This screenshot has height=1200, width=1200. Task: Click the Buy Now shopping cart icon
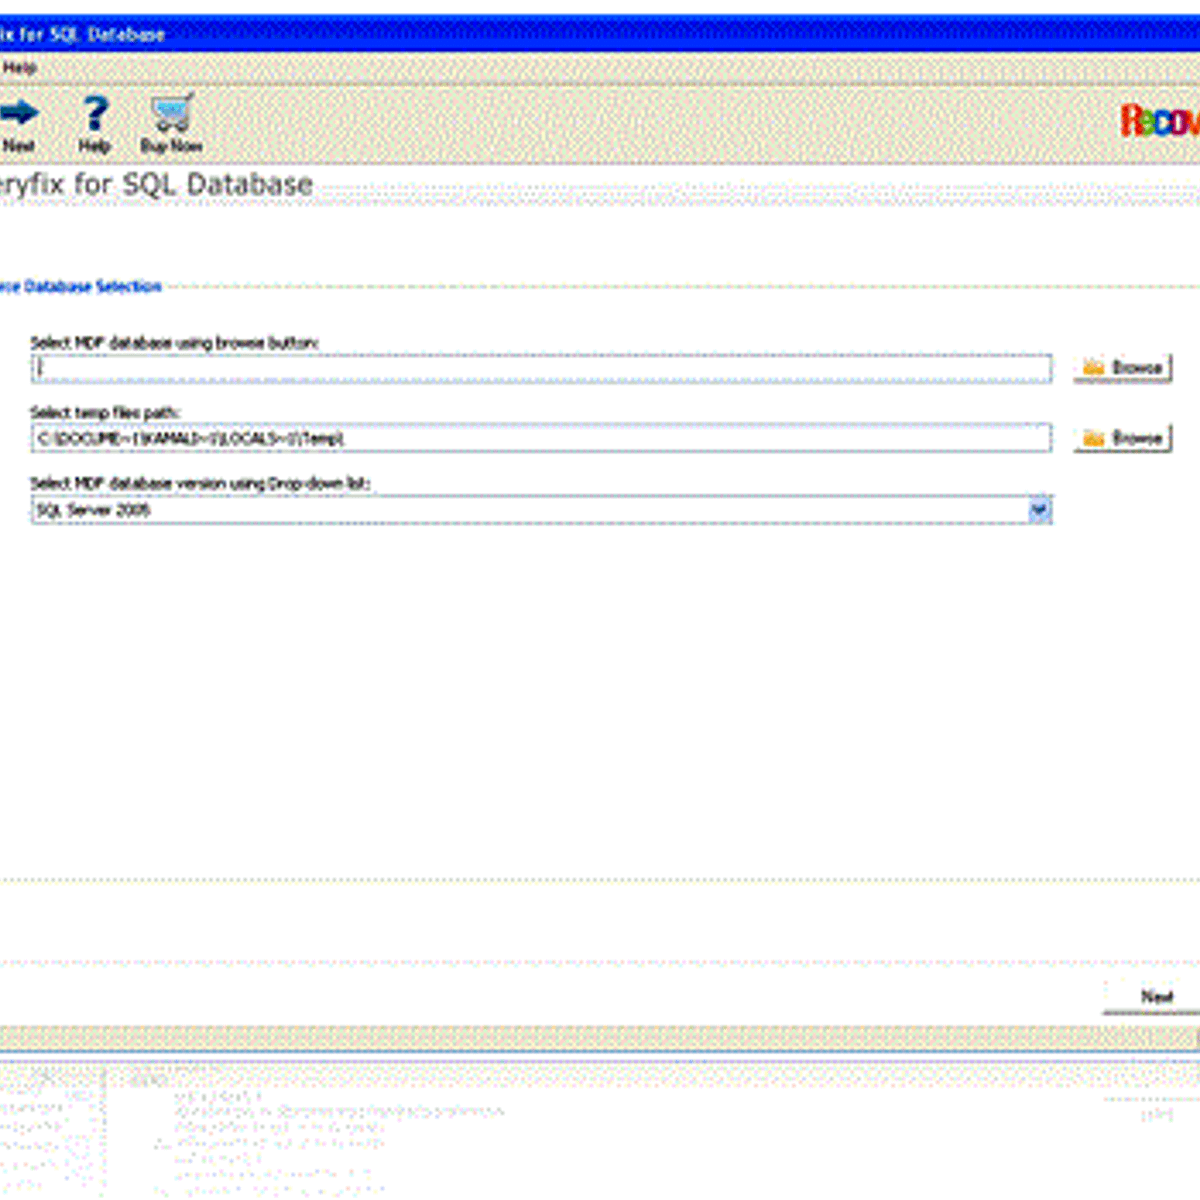(172, 114)
